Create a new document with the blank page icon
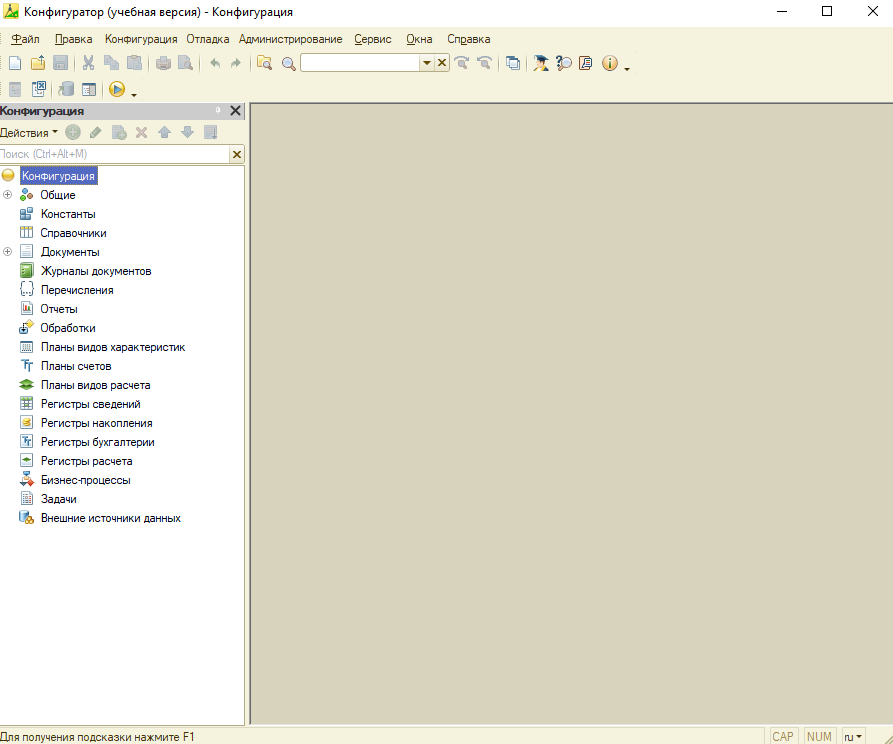Screen dimensions: 893x744 (x=15, y=63)
